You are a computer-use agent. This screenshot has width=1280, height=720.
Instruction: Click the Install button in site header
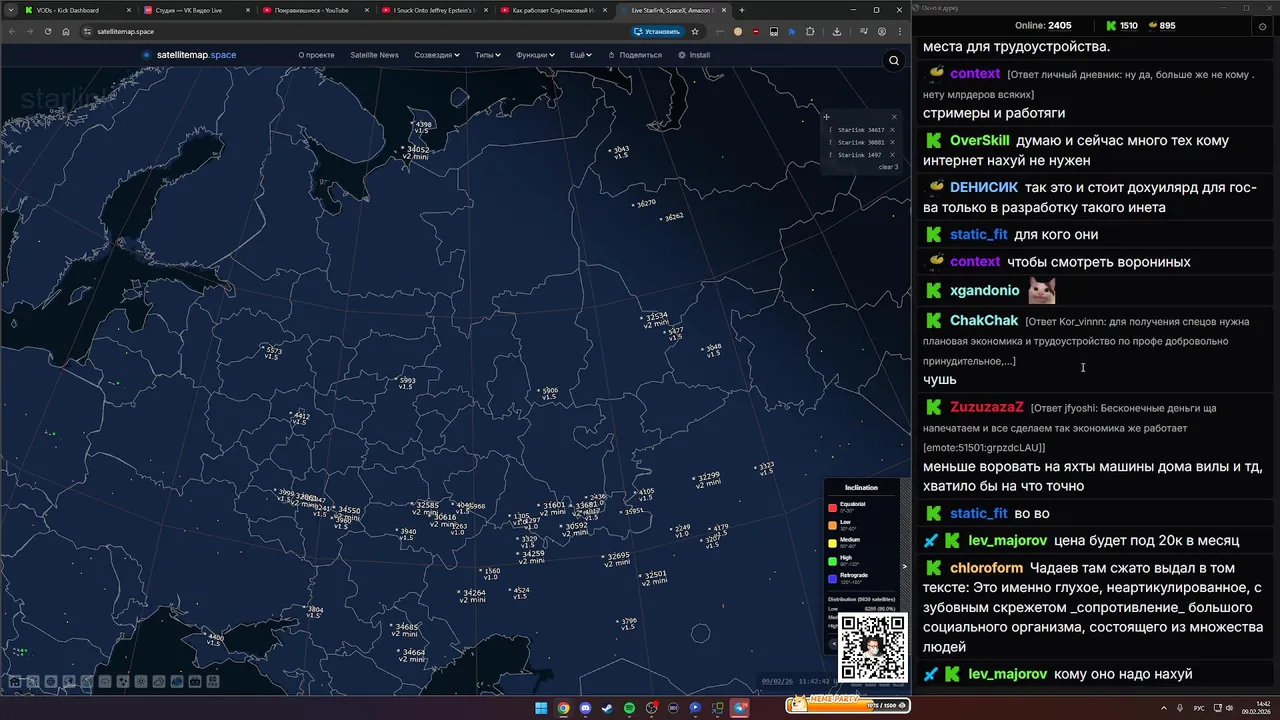click(x=694, y=55)
